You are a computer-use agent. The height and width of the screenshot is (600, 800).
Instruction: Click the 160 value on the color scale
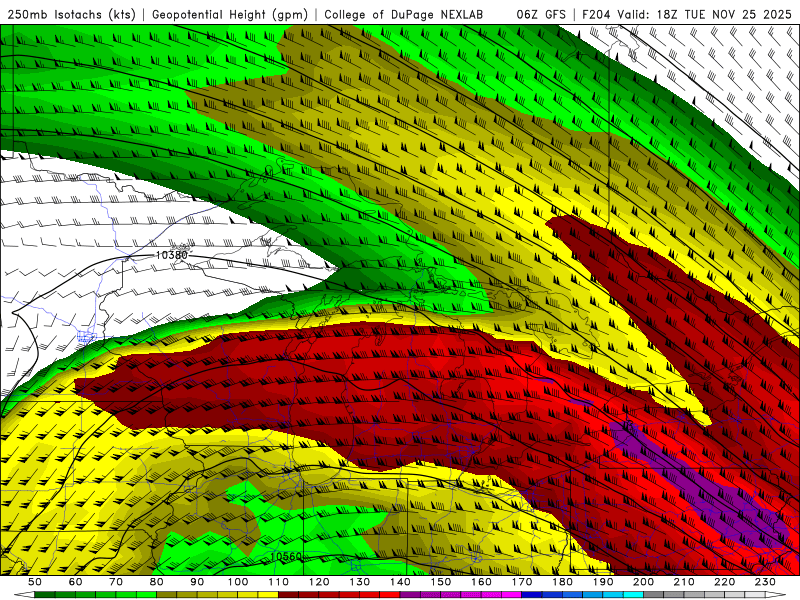481,582
